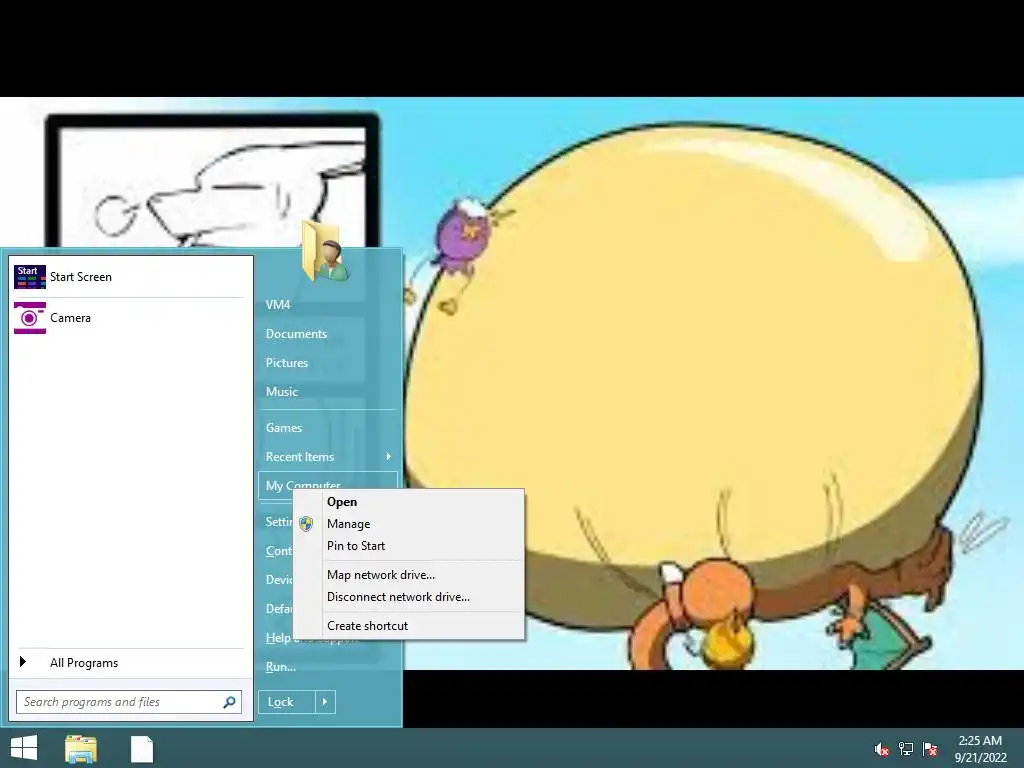Open the Pictures folder link

coord(287,362)
